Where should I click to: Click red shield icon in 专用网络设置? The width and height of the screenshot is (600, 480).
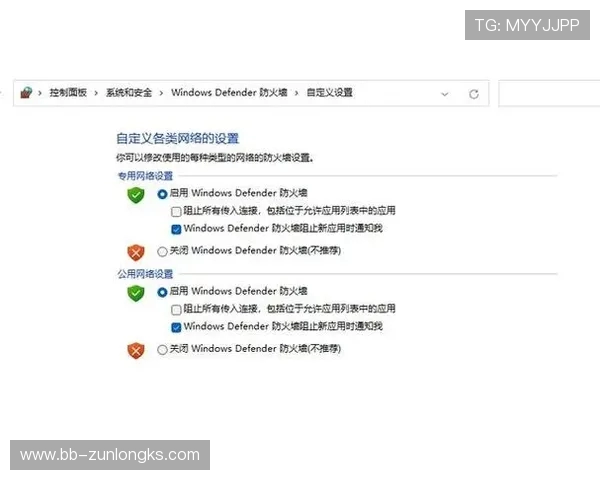point(135,253)
